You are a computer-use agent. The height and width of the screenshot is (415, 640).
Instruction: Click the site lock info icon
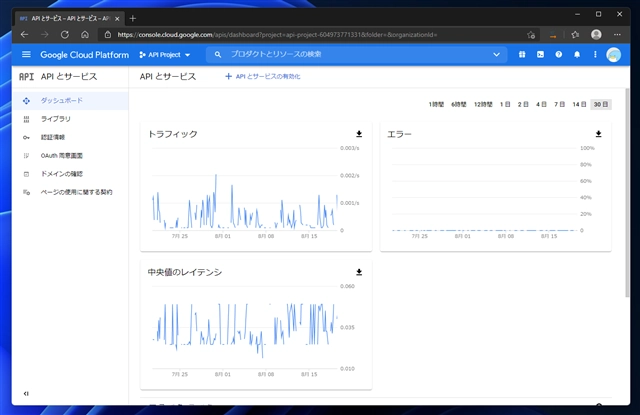tap(107, 35)
